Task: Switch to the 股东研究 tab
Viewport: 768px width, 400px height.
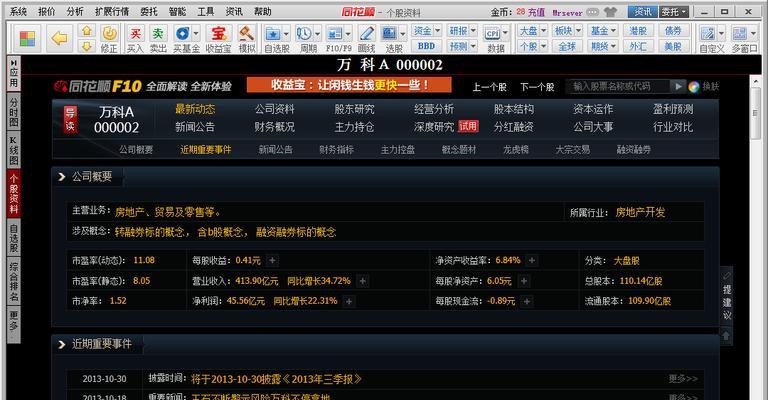Action: [354, 109]
